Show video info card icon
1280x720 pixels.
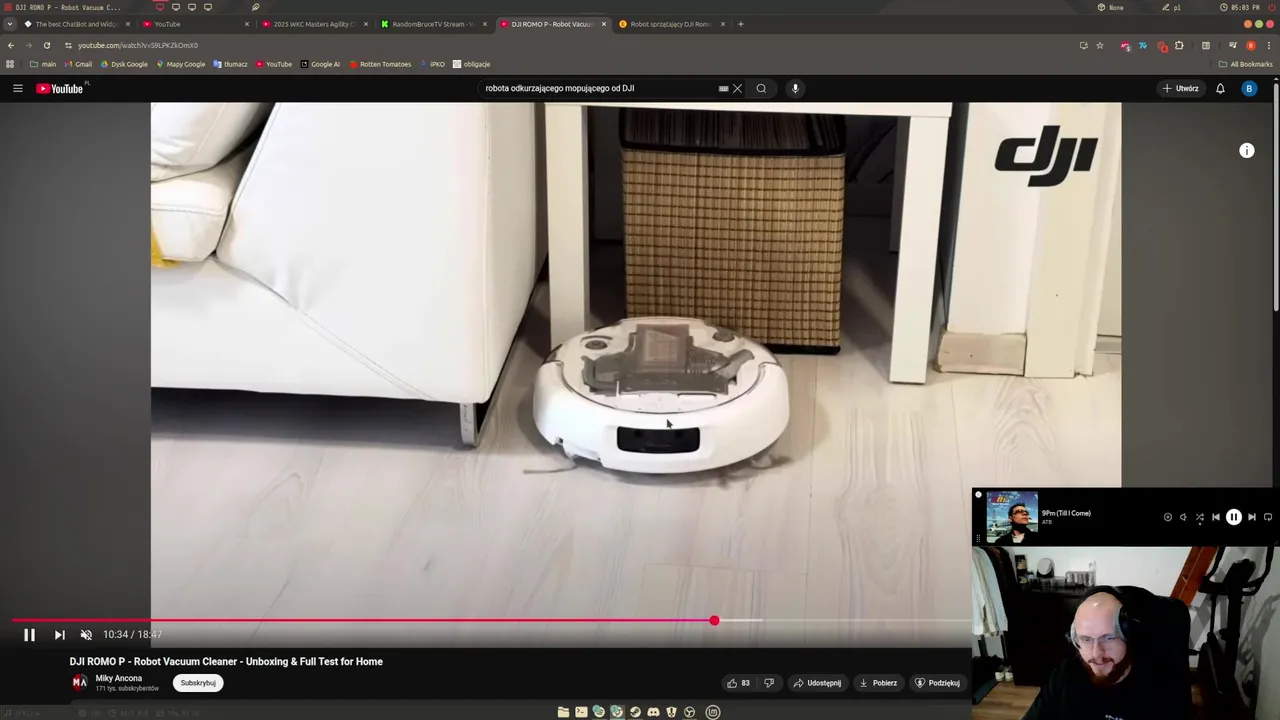click(x=1246, y=150)
